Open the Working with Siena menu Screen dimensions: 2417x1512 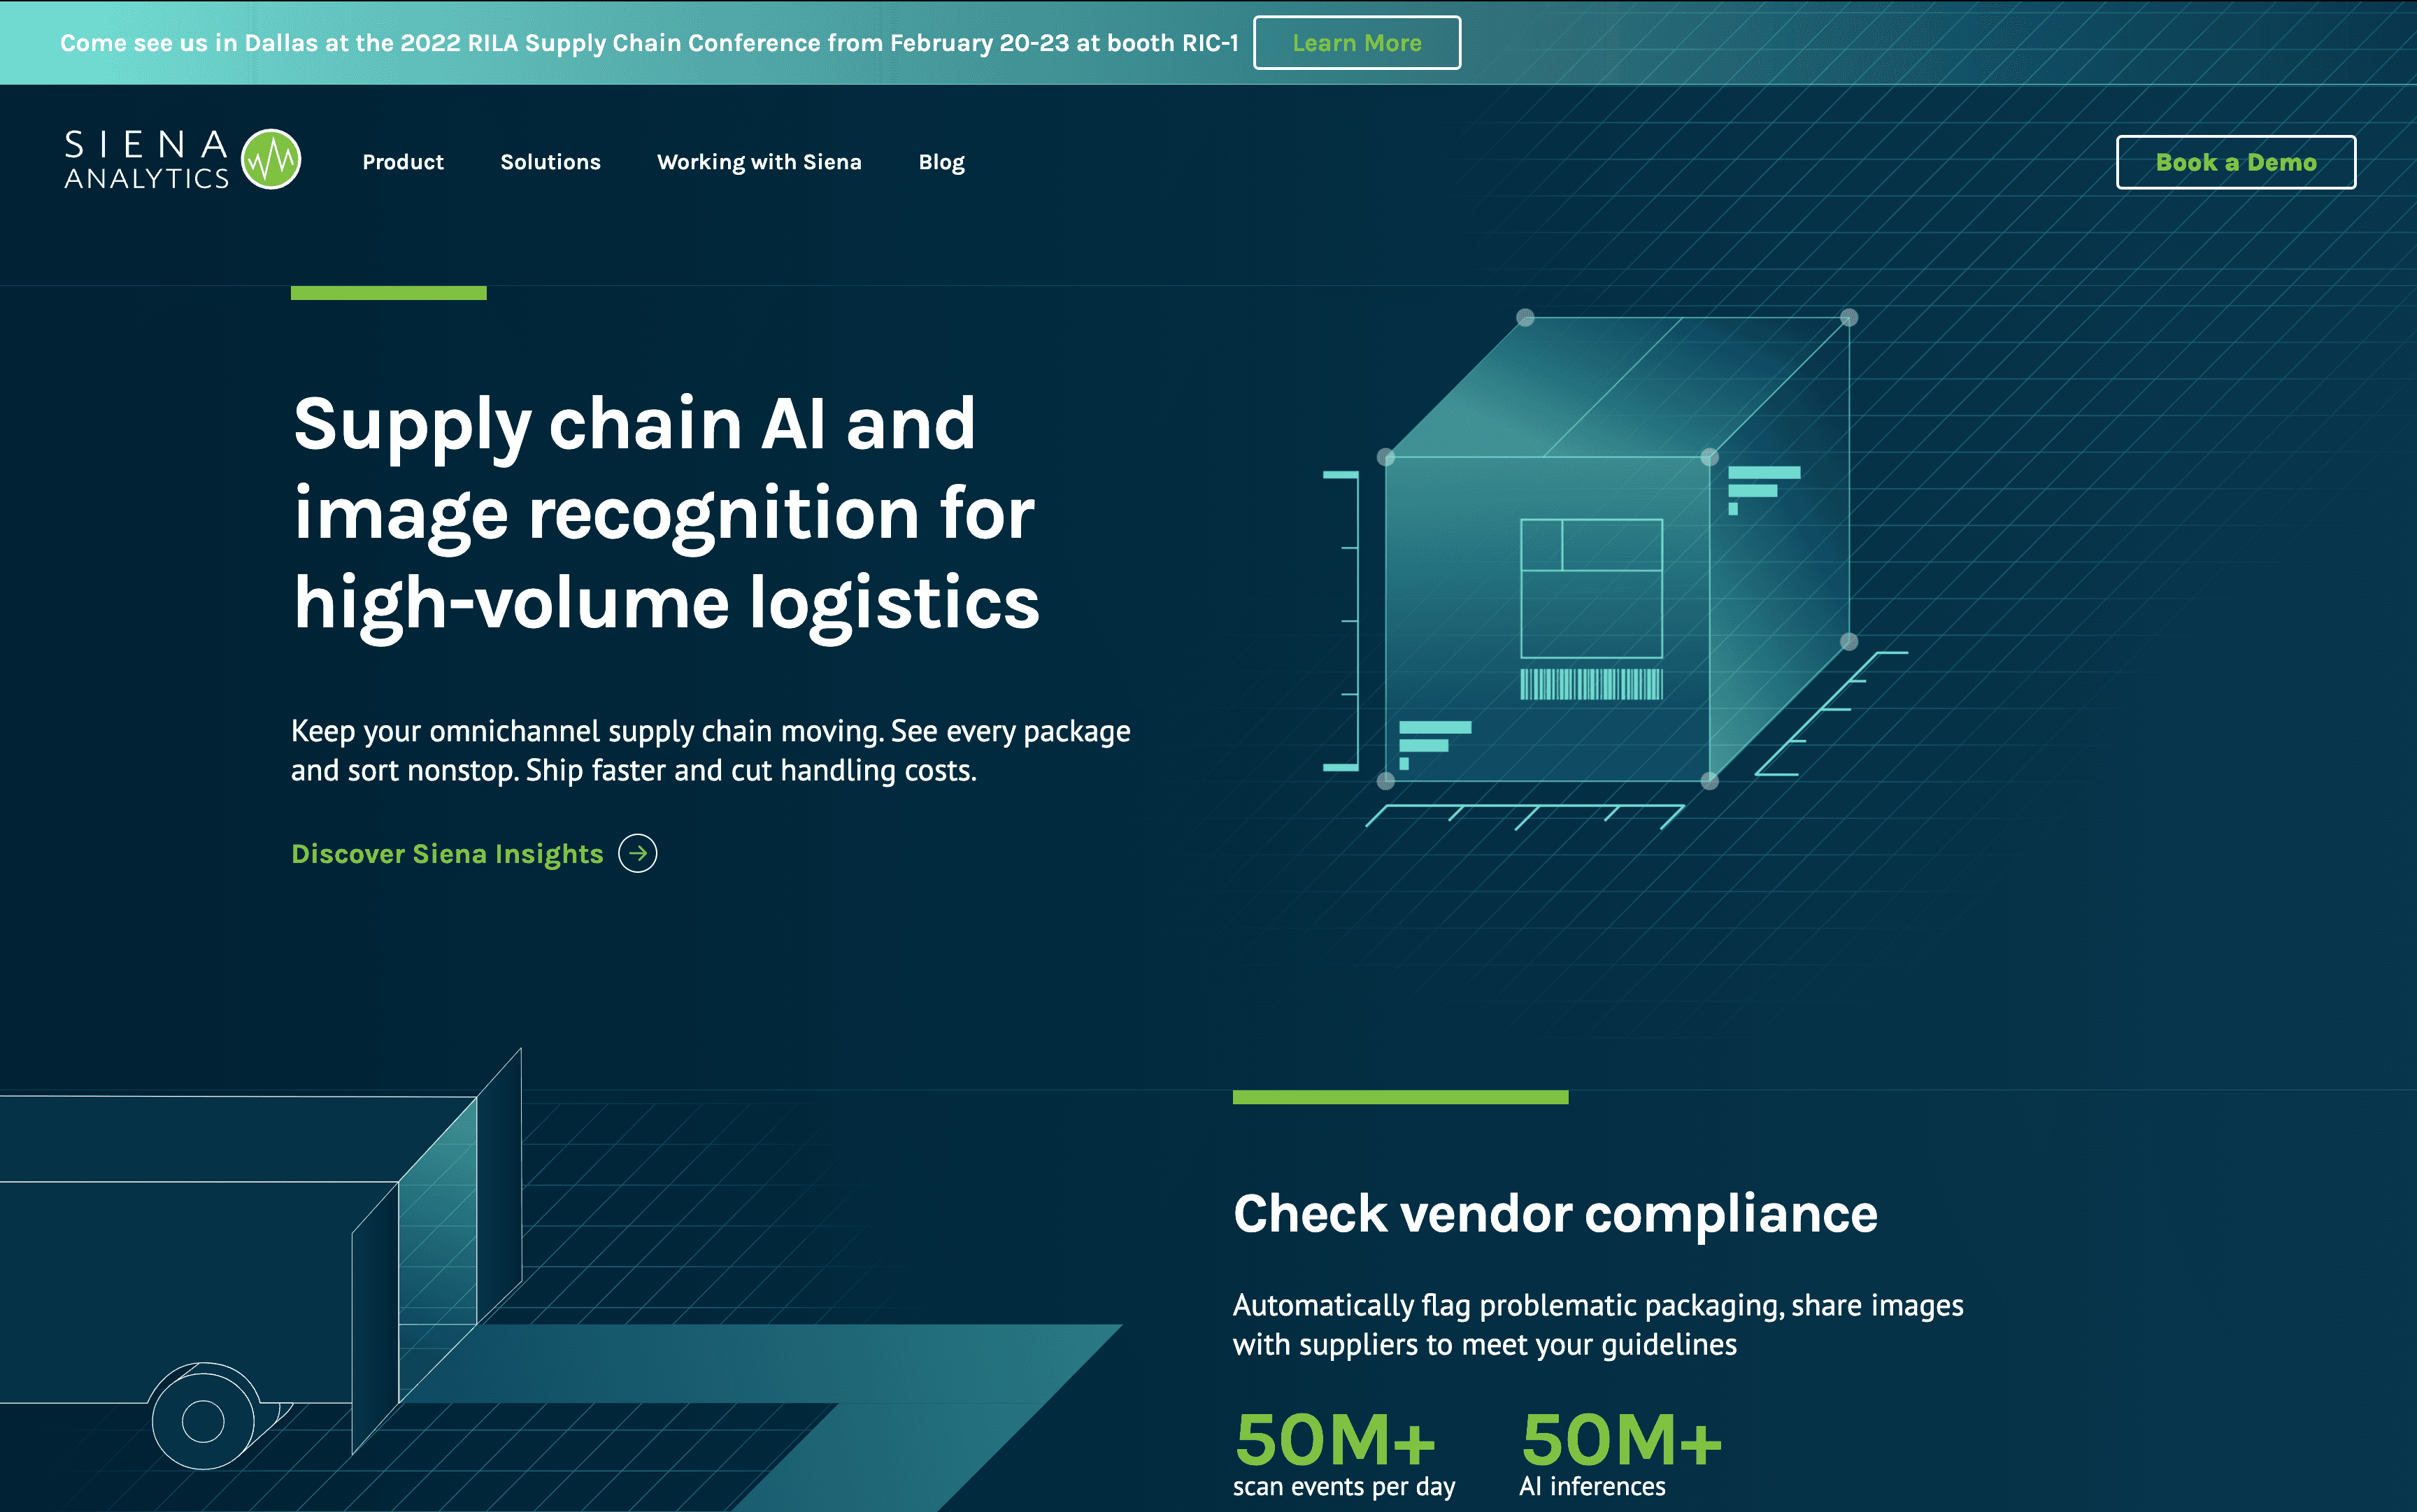(759, 162)
